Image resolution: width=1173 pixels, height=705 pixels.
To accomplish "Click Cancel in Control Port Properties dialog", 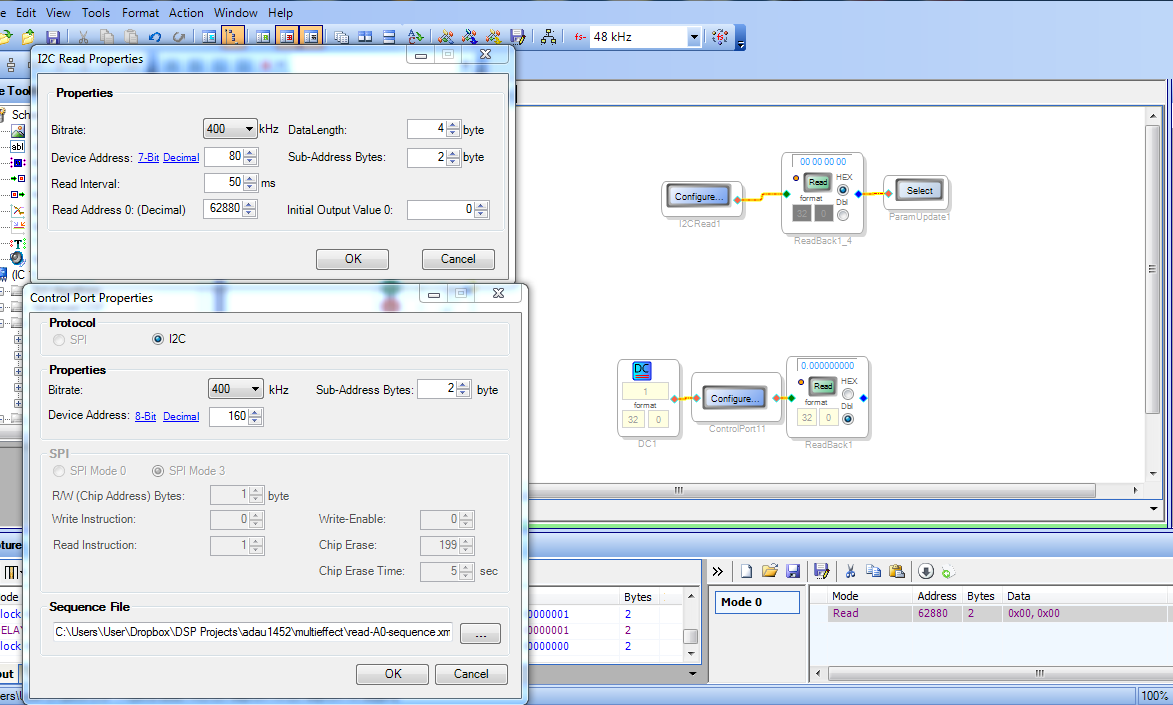I will (x=471, y=674).
